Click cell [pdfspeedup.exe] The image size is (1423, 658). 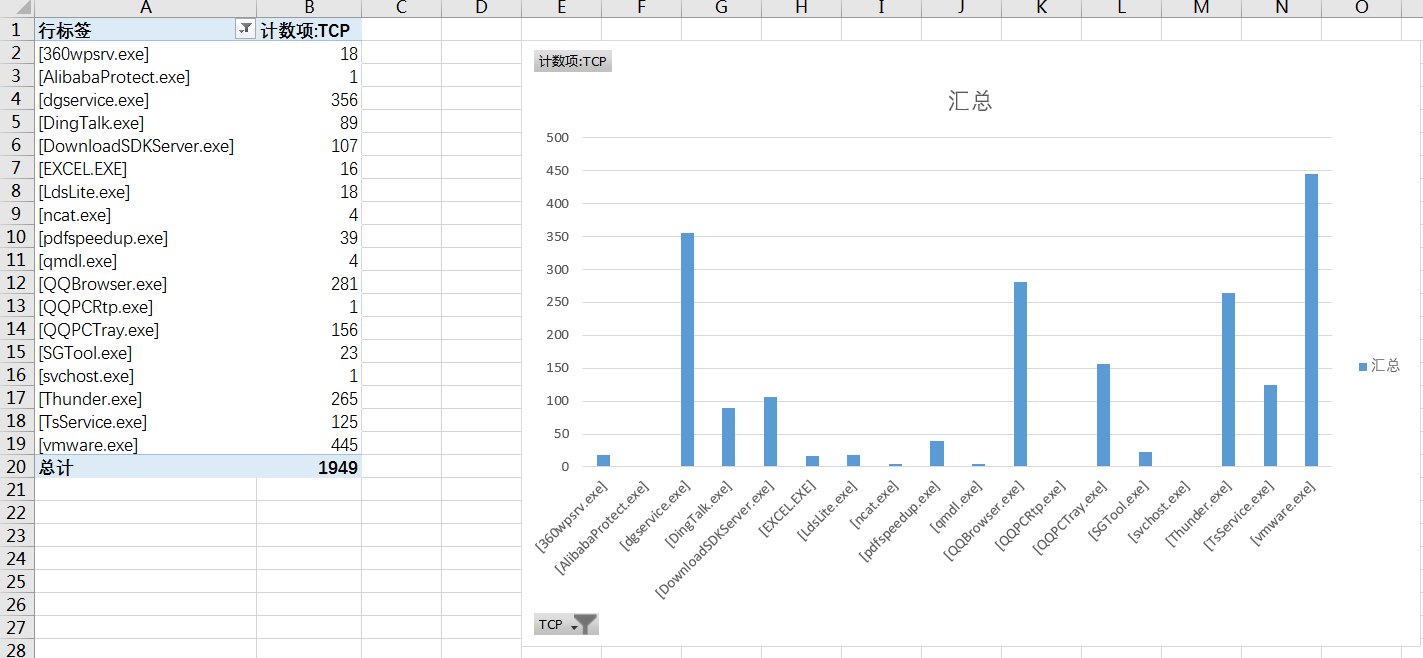coord(145,238)
